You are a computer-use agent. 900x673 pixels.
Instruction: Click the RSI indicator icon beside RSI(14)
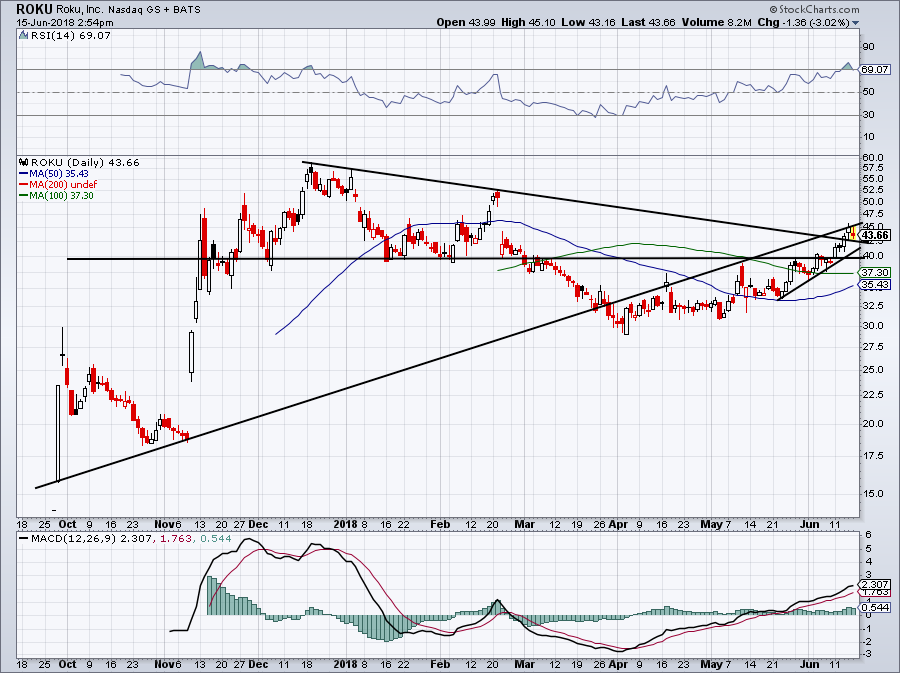pyautogui.click(x=23, y=36)
